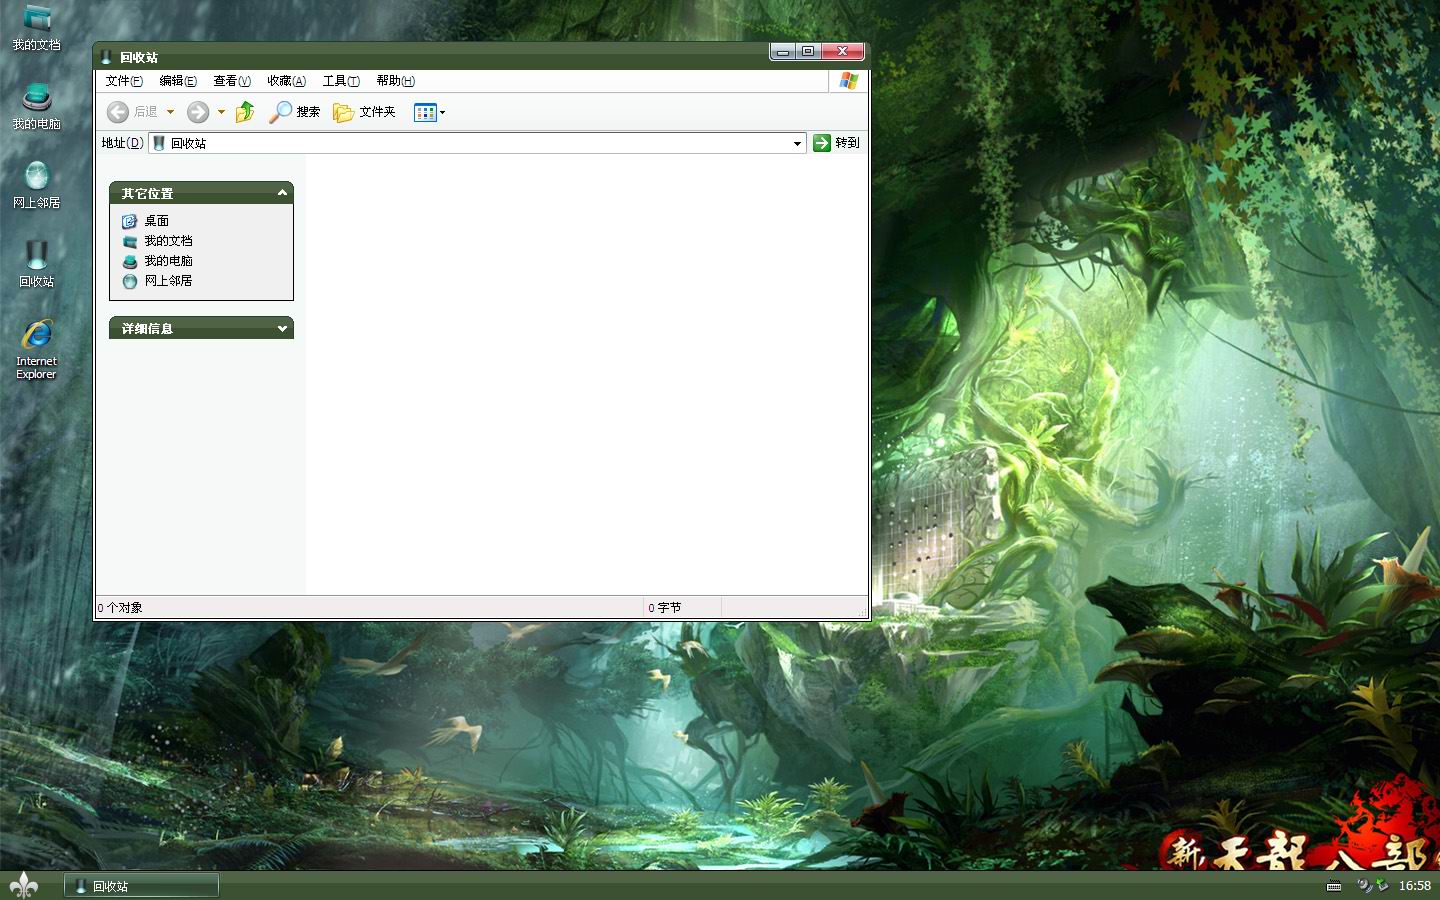The width and height of the screenshot is (1440, 900).
Task: Click the keyboard language icon in tray
Action: [1334, 886]
